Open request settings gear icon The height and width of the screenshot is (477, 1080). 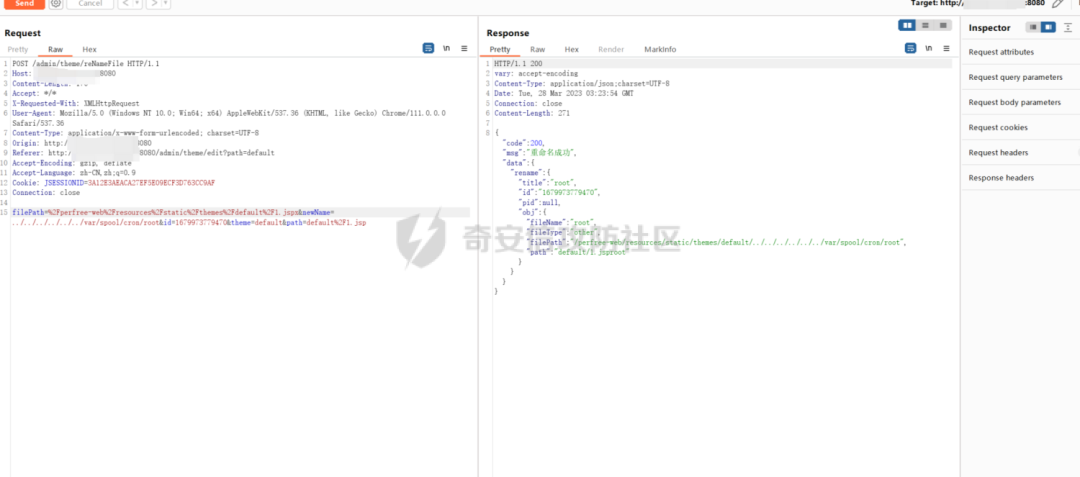coord(56,3)
